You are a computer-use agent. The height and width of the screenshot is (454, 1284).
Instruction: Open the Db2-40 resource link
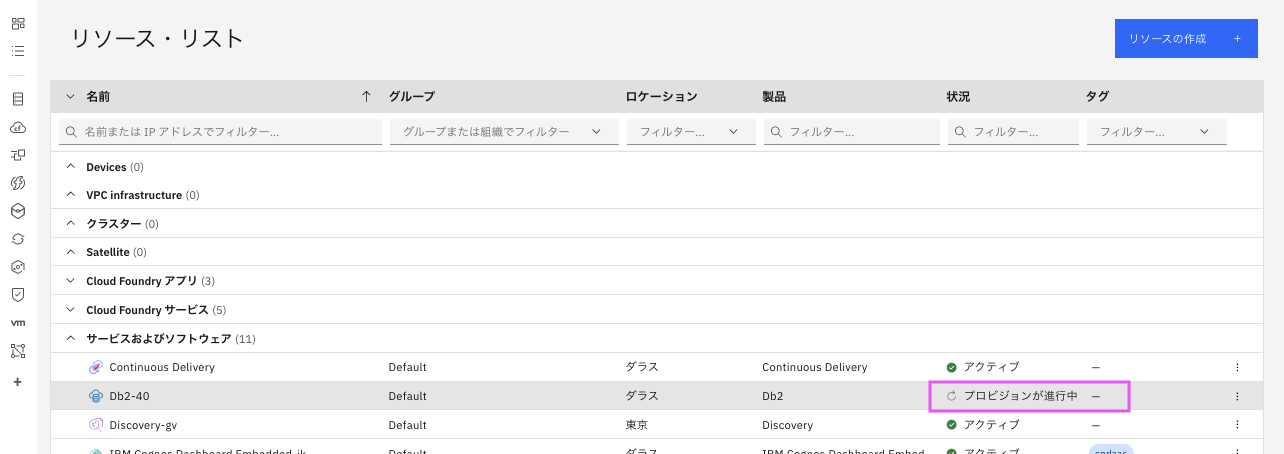click(129, 396)
